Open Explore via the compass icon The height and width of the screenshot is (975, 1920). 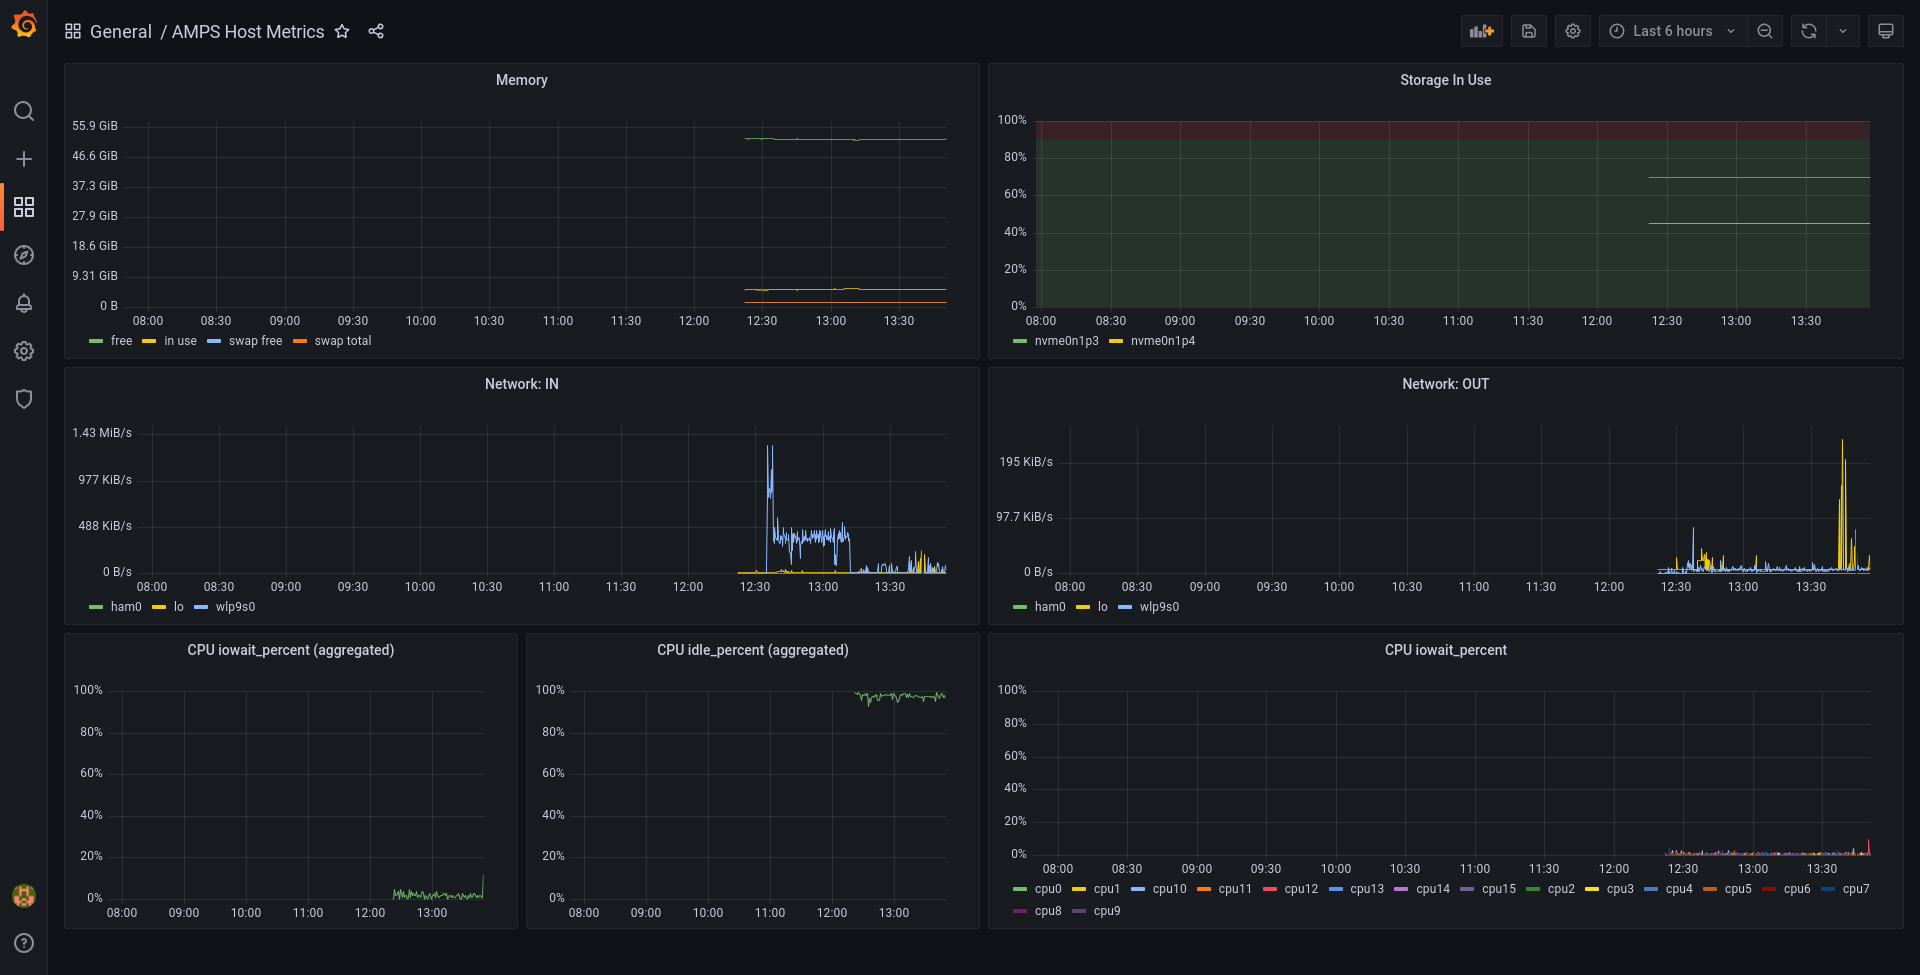click(24, 255)
